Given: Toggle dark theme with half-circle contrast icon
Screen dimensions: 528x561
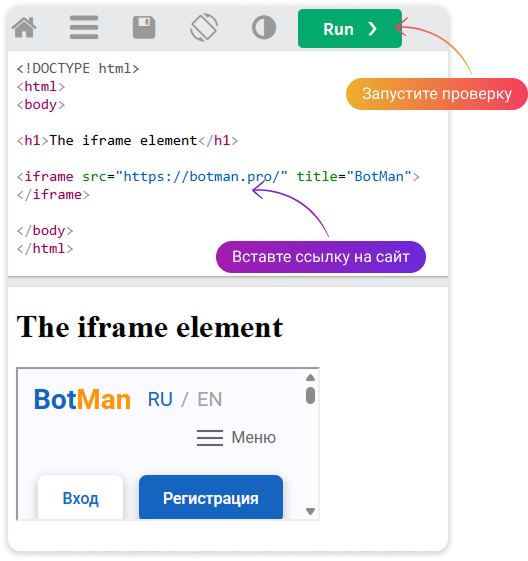Looking at the screenshot, I should click(x=264, y=27).
